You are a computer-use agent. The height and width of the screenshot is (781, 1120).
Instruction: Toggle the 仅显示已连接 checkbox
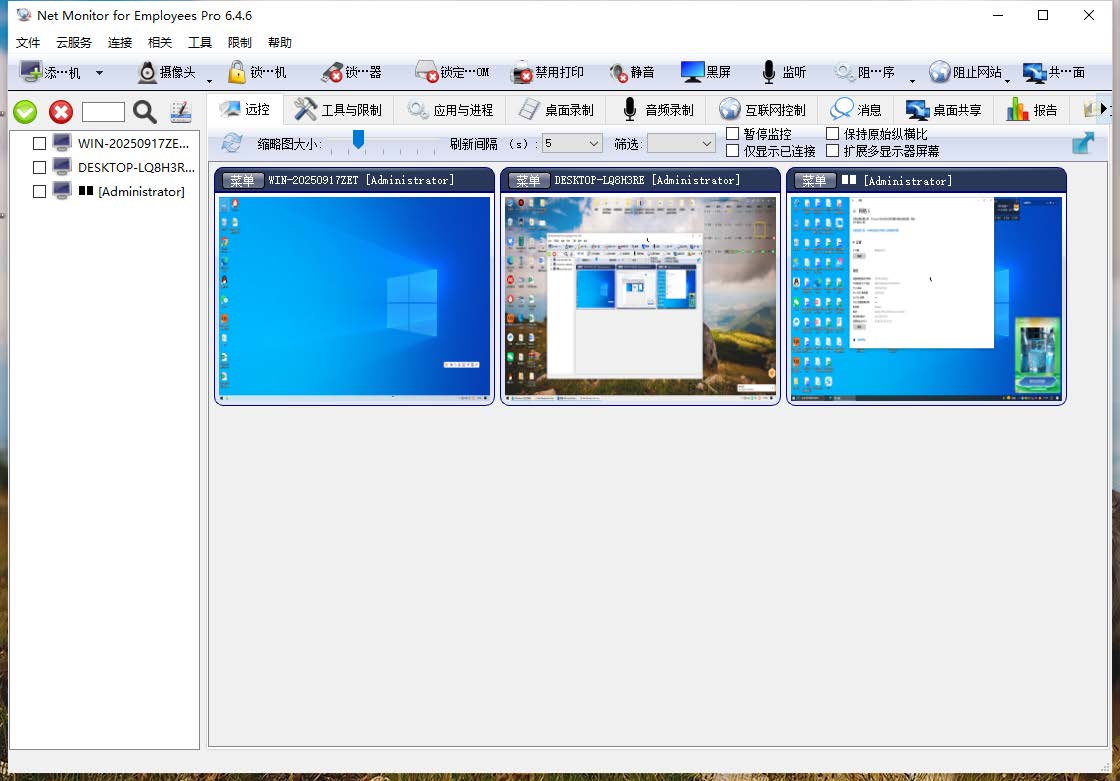coord(733,151)
